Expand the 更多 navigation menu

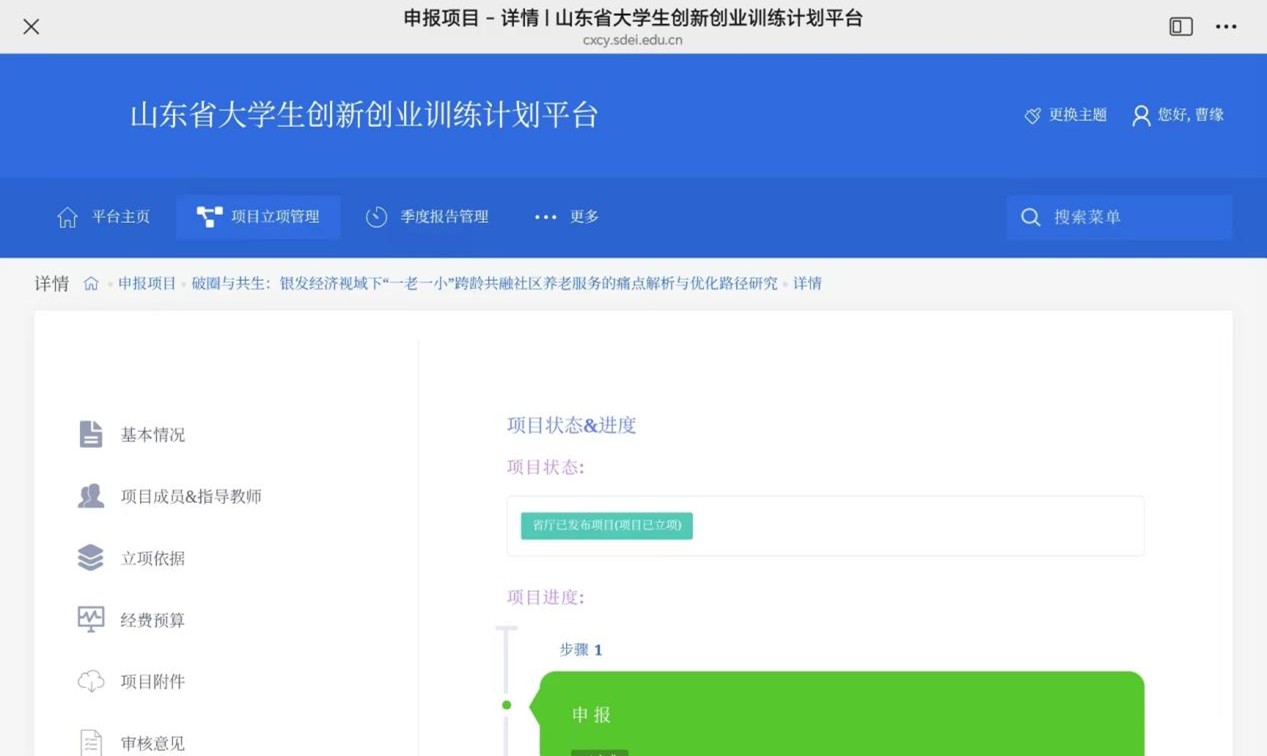coord(567,217)
